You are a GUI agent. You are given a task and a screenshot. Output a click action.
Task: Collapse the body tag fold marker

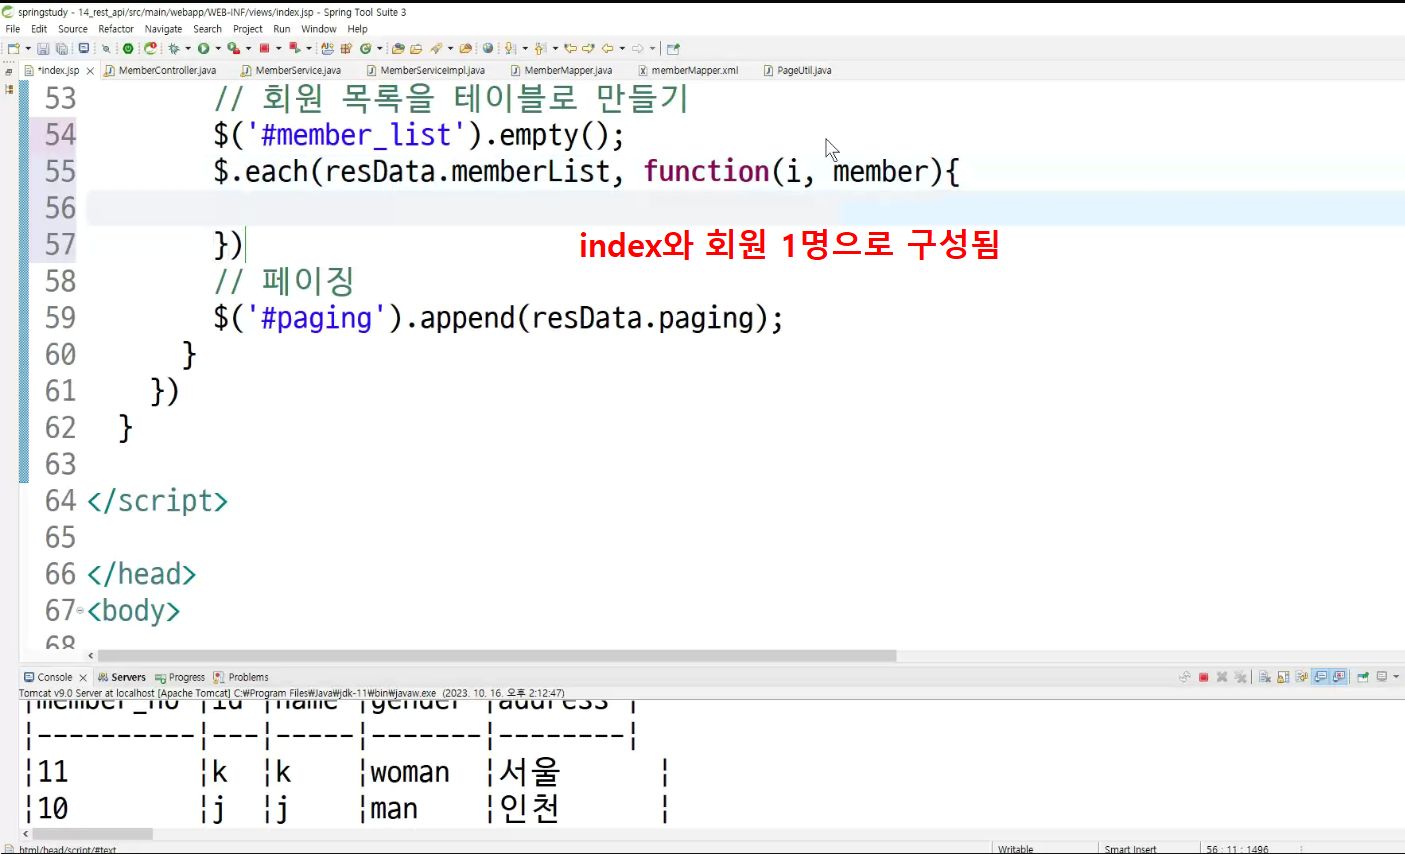pyautogui.click(x=80, y=610)
